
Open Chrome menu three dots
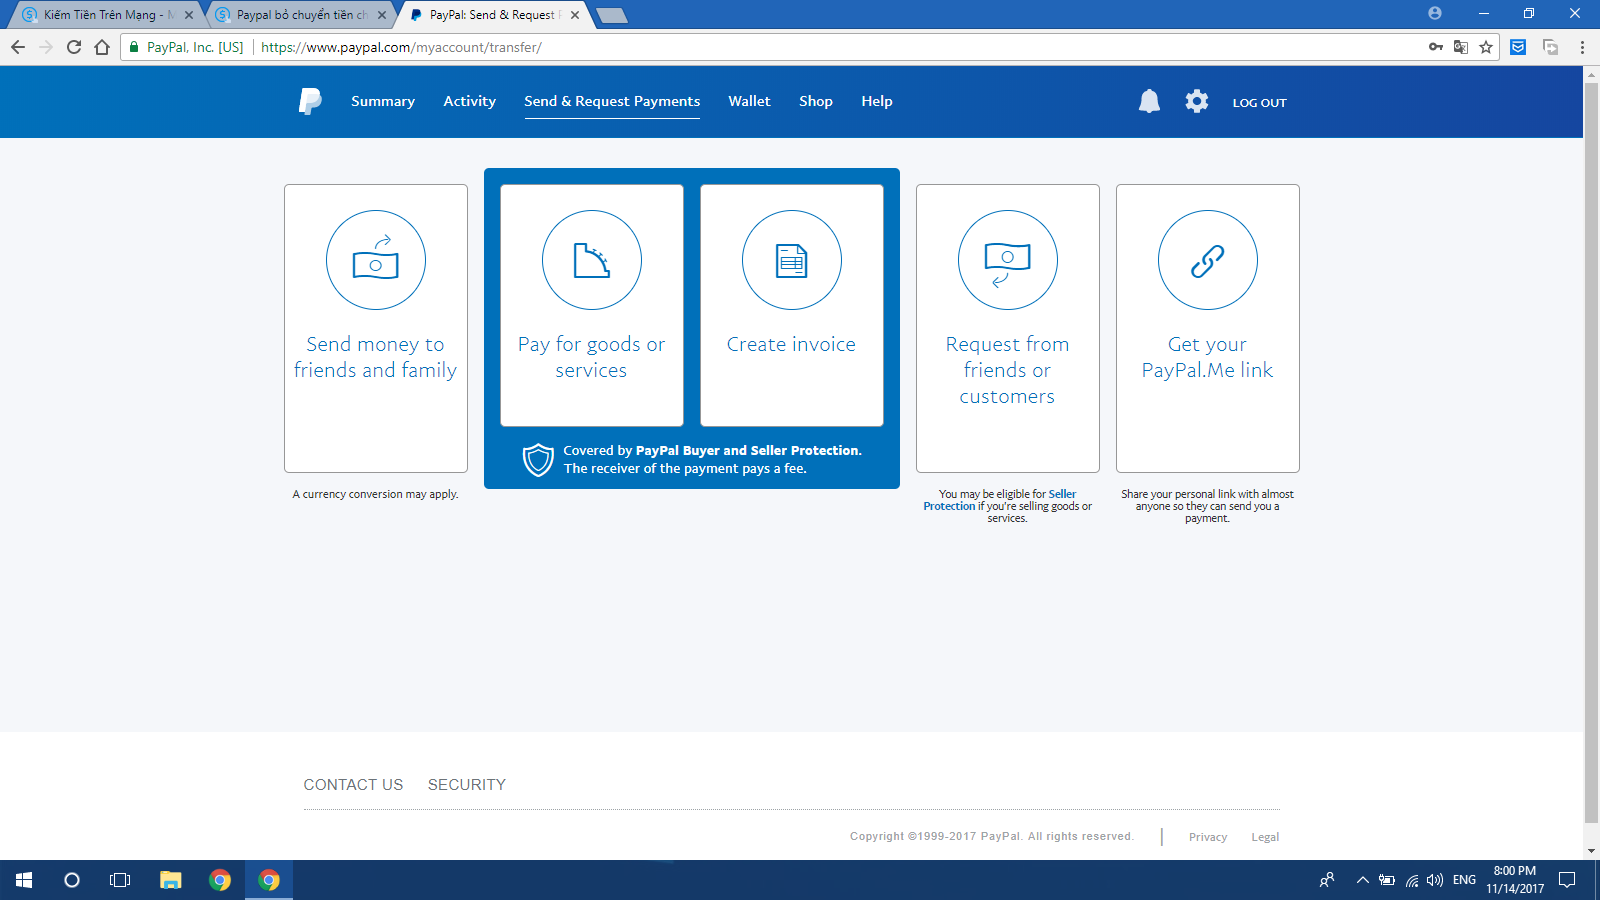pyautogui.click(x=1582, y=47)
